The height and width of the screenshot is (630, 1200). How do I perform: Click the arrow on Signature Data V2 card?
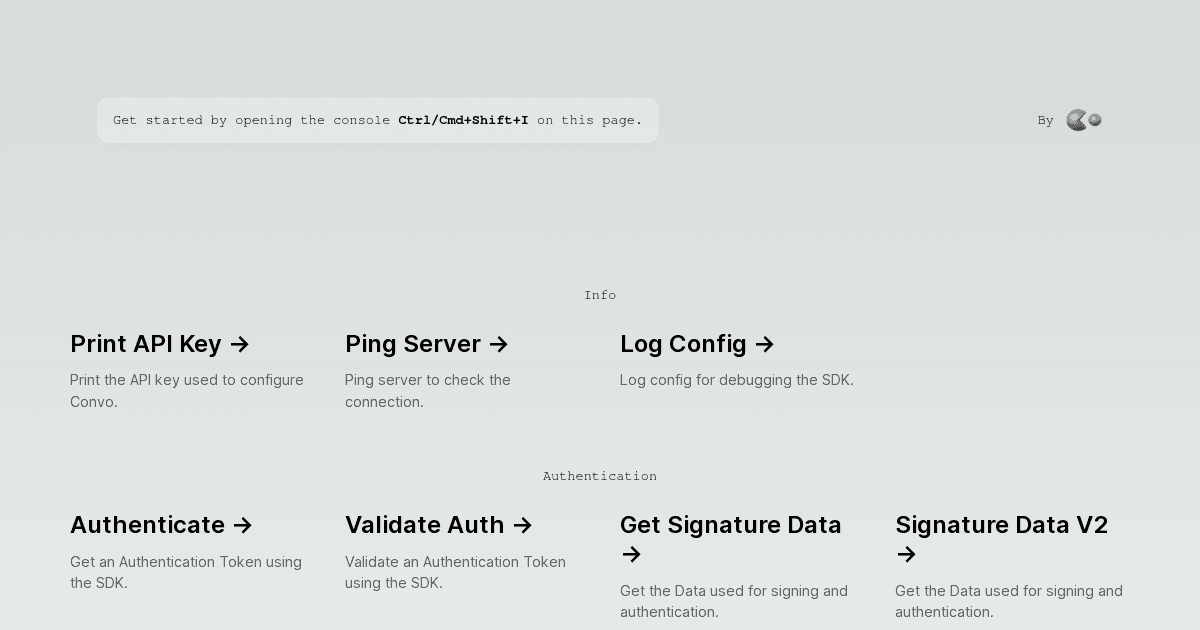click(x=906, y=555)
